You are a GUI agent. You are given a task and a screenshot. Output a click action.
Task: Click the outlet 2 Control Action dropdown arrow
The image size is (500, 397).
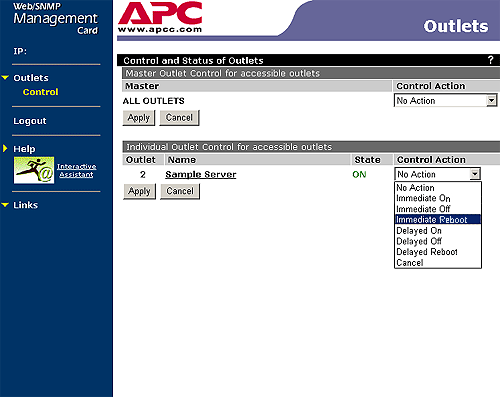(x=474, y=174)
